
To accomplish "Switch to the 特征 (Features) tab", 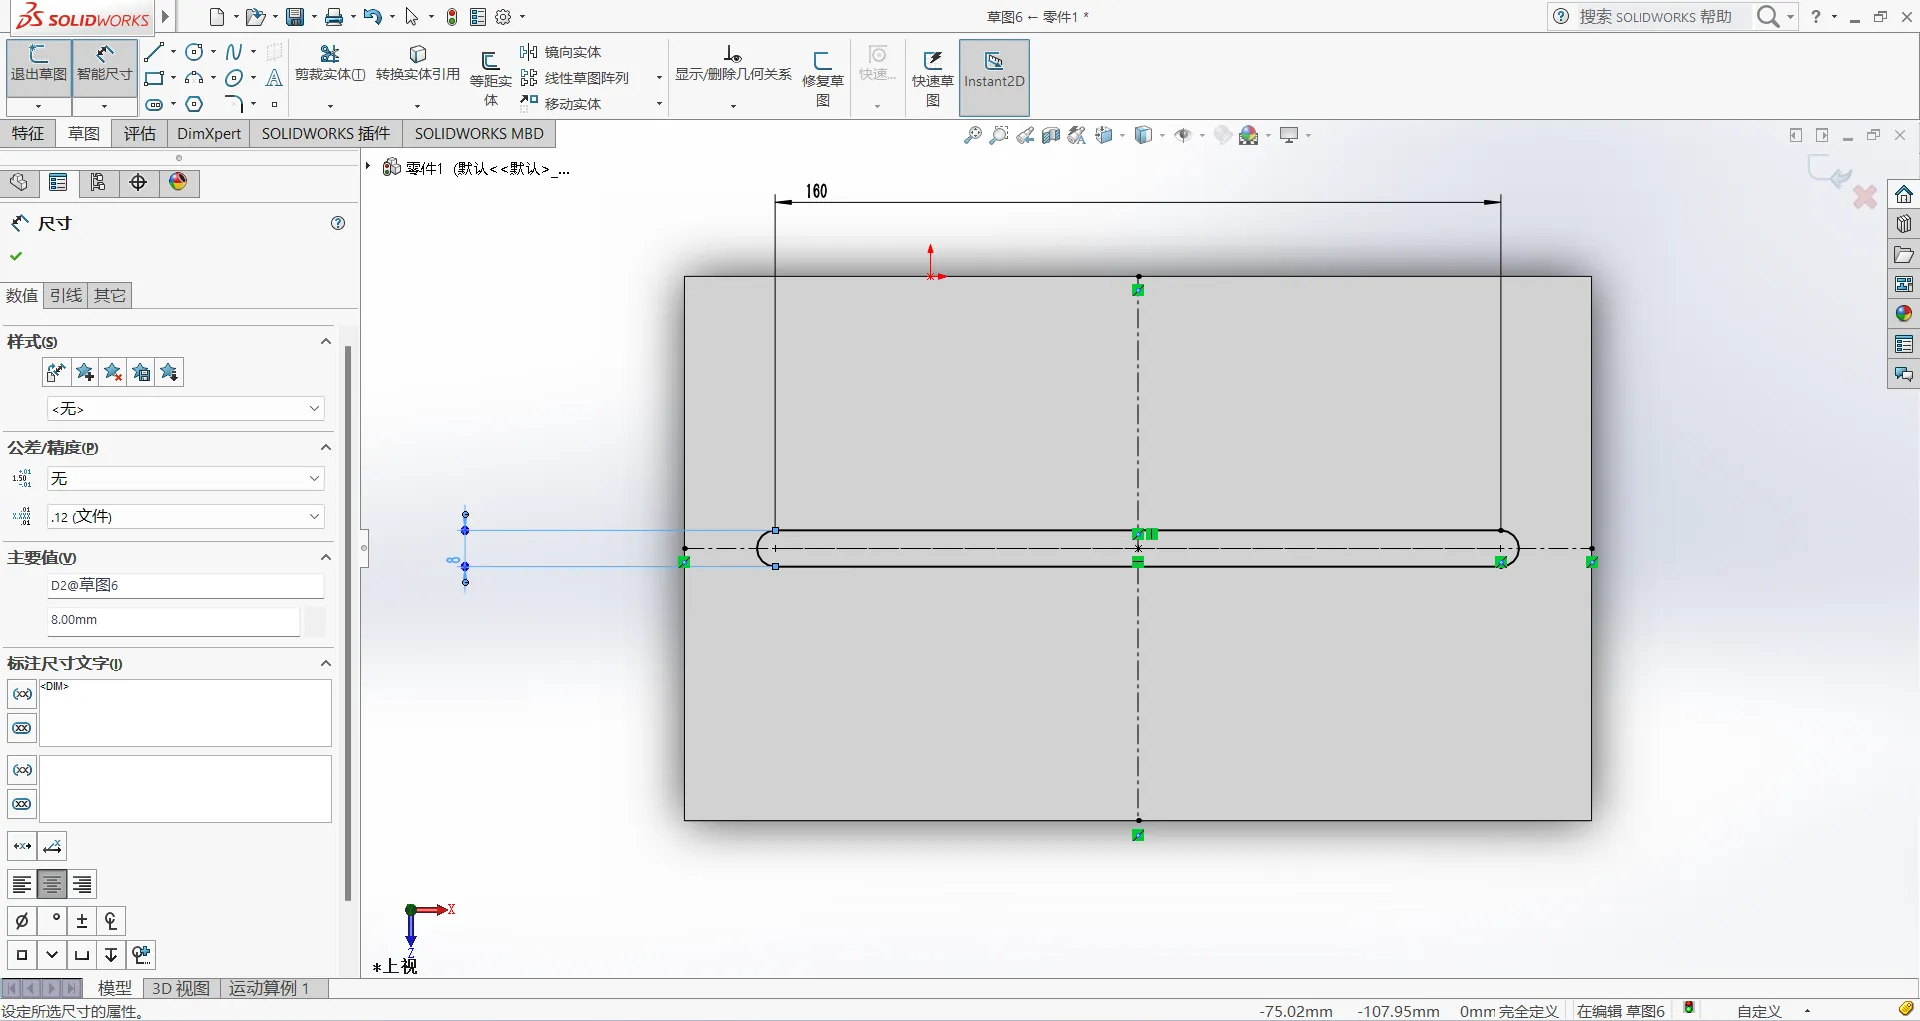I will point(28,134).
